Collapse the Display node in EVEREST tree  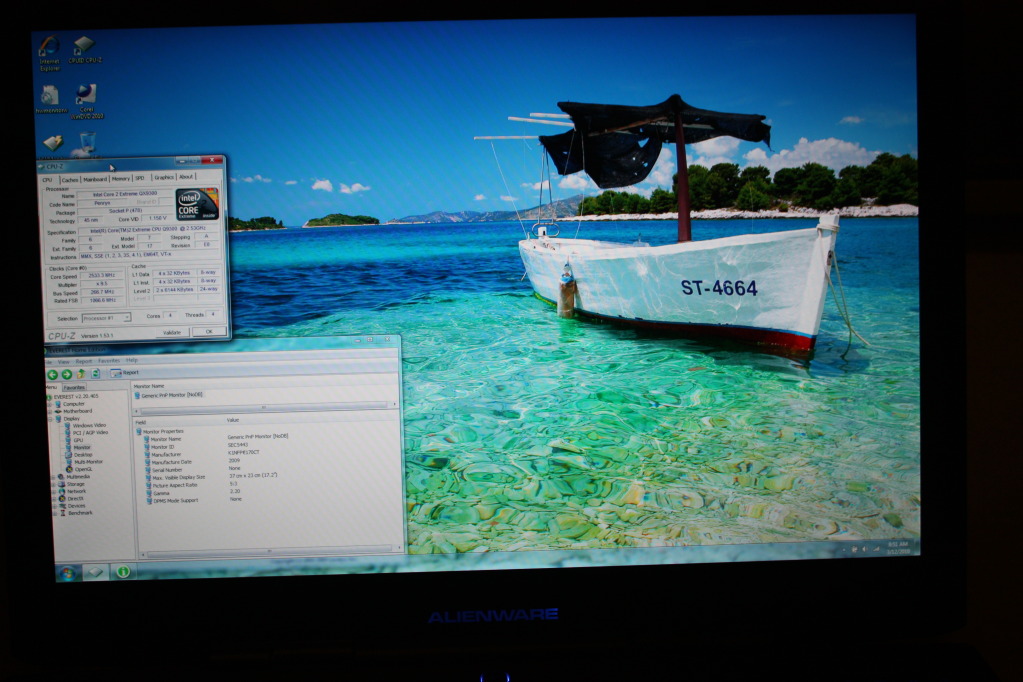[50, 419]
